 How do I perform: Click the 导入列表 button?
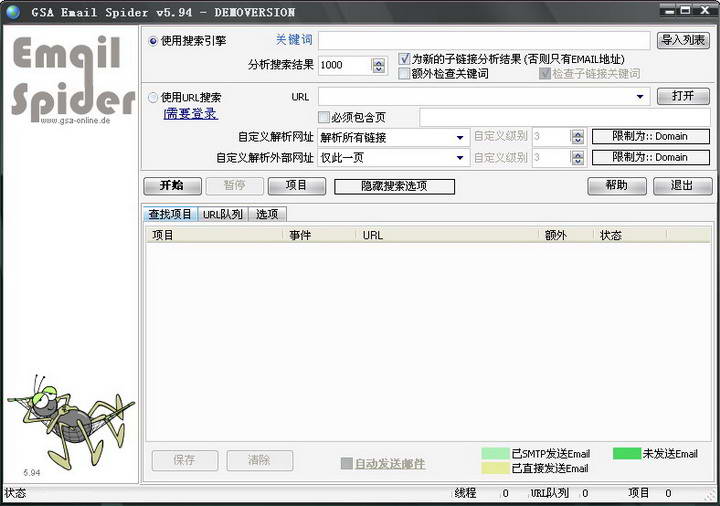pyautogui.click(x=683, y=40)
